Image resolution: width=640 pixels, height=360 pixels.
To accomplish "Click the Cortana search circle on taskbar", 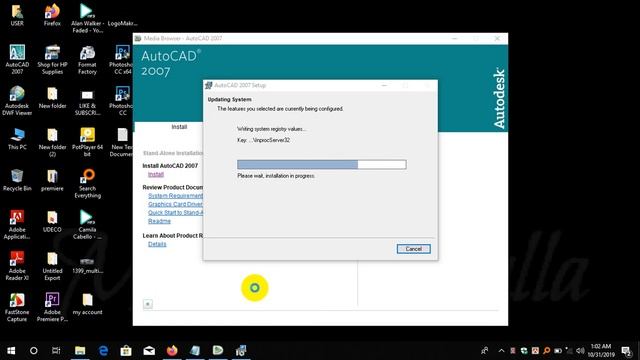I will click(33, 351).
